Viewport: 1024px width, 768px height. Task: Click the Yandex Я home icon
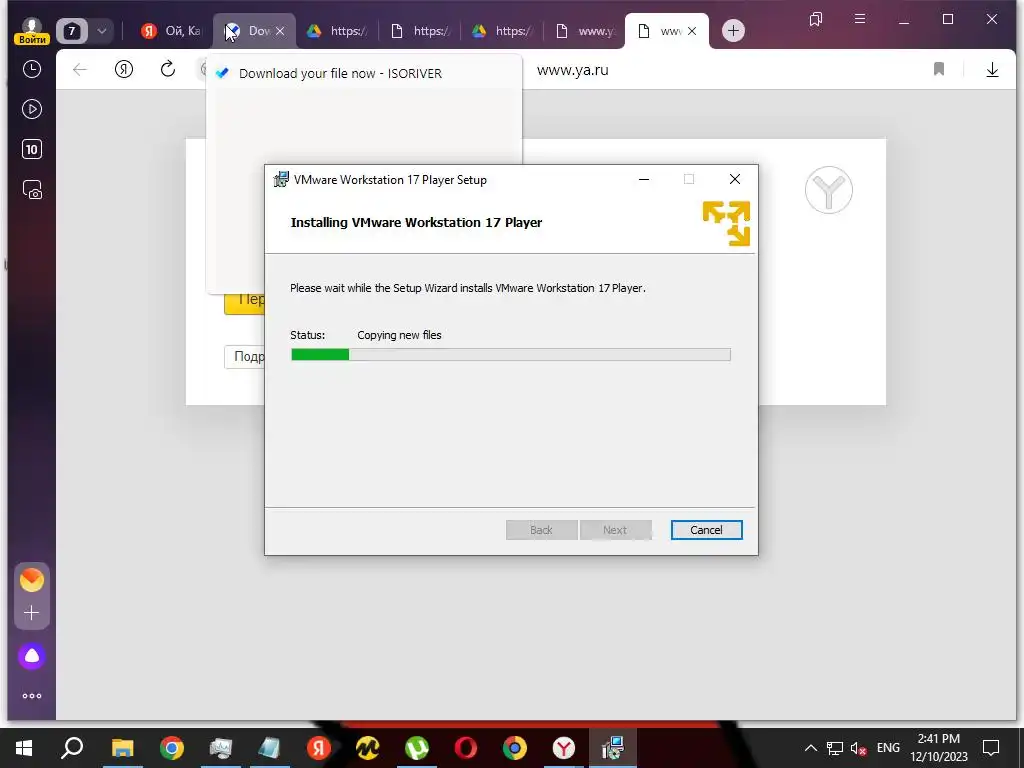pos(123,69)
